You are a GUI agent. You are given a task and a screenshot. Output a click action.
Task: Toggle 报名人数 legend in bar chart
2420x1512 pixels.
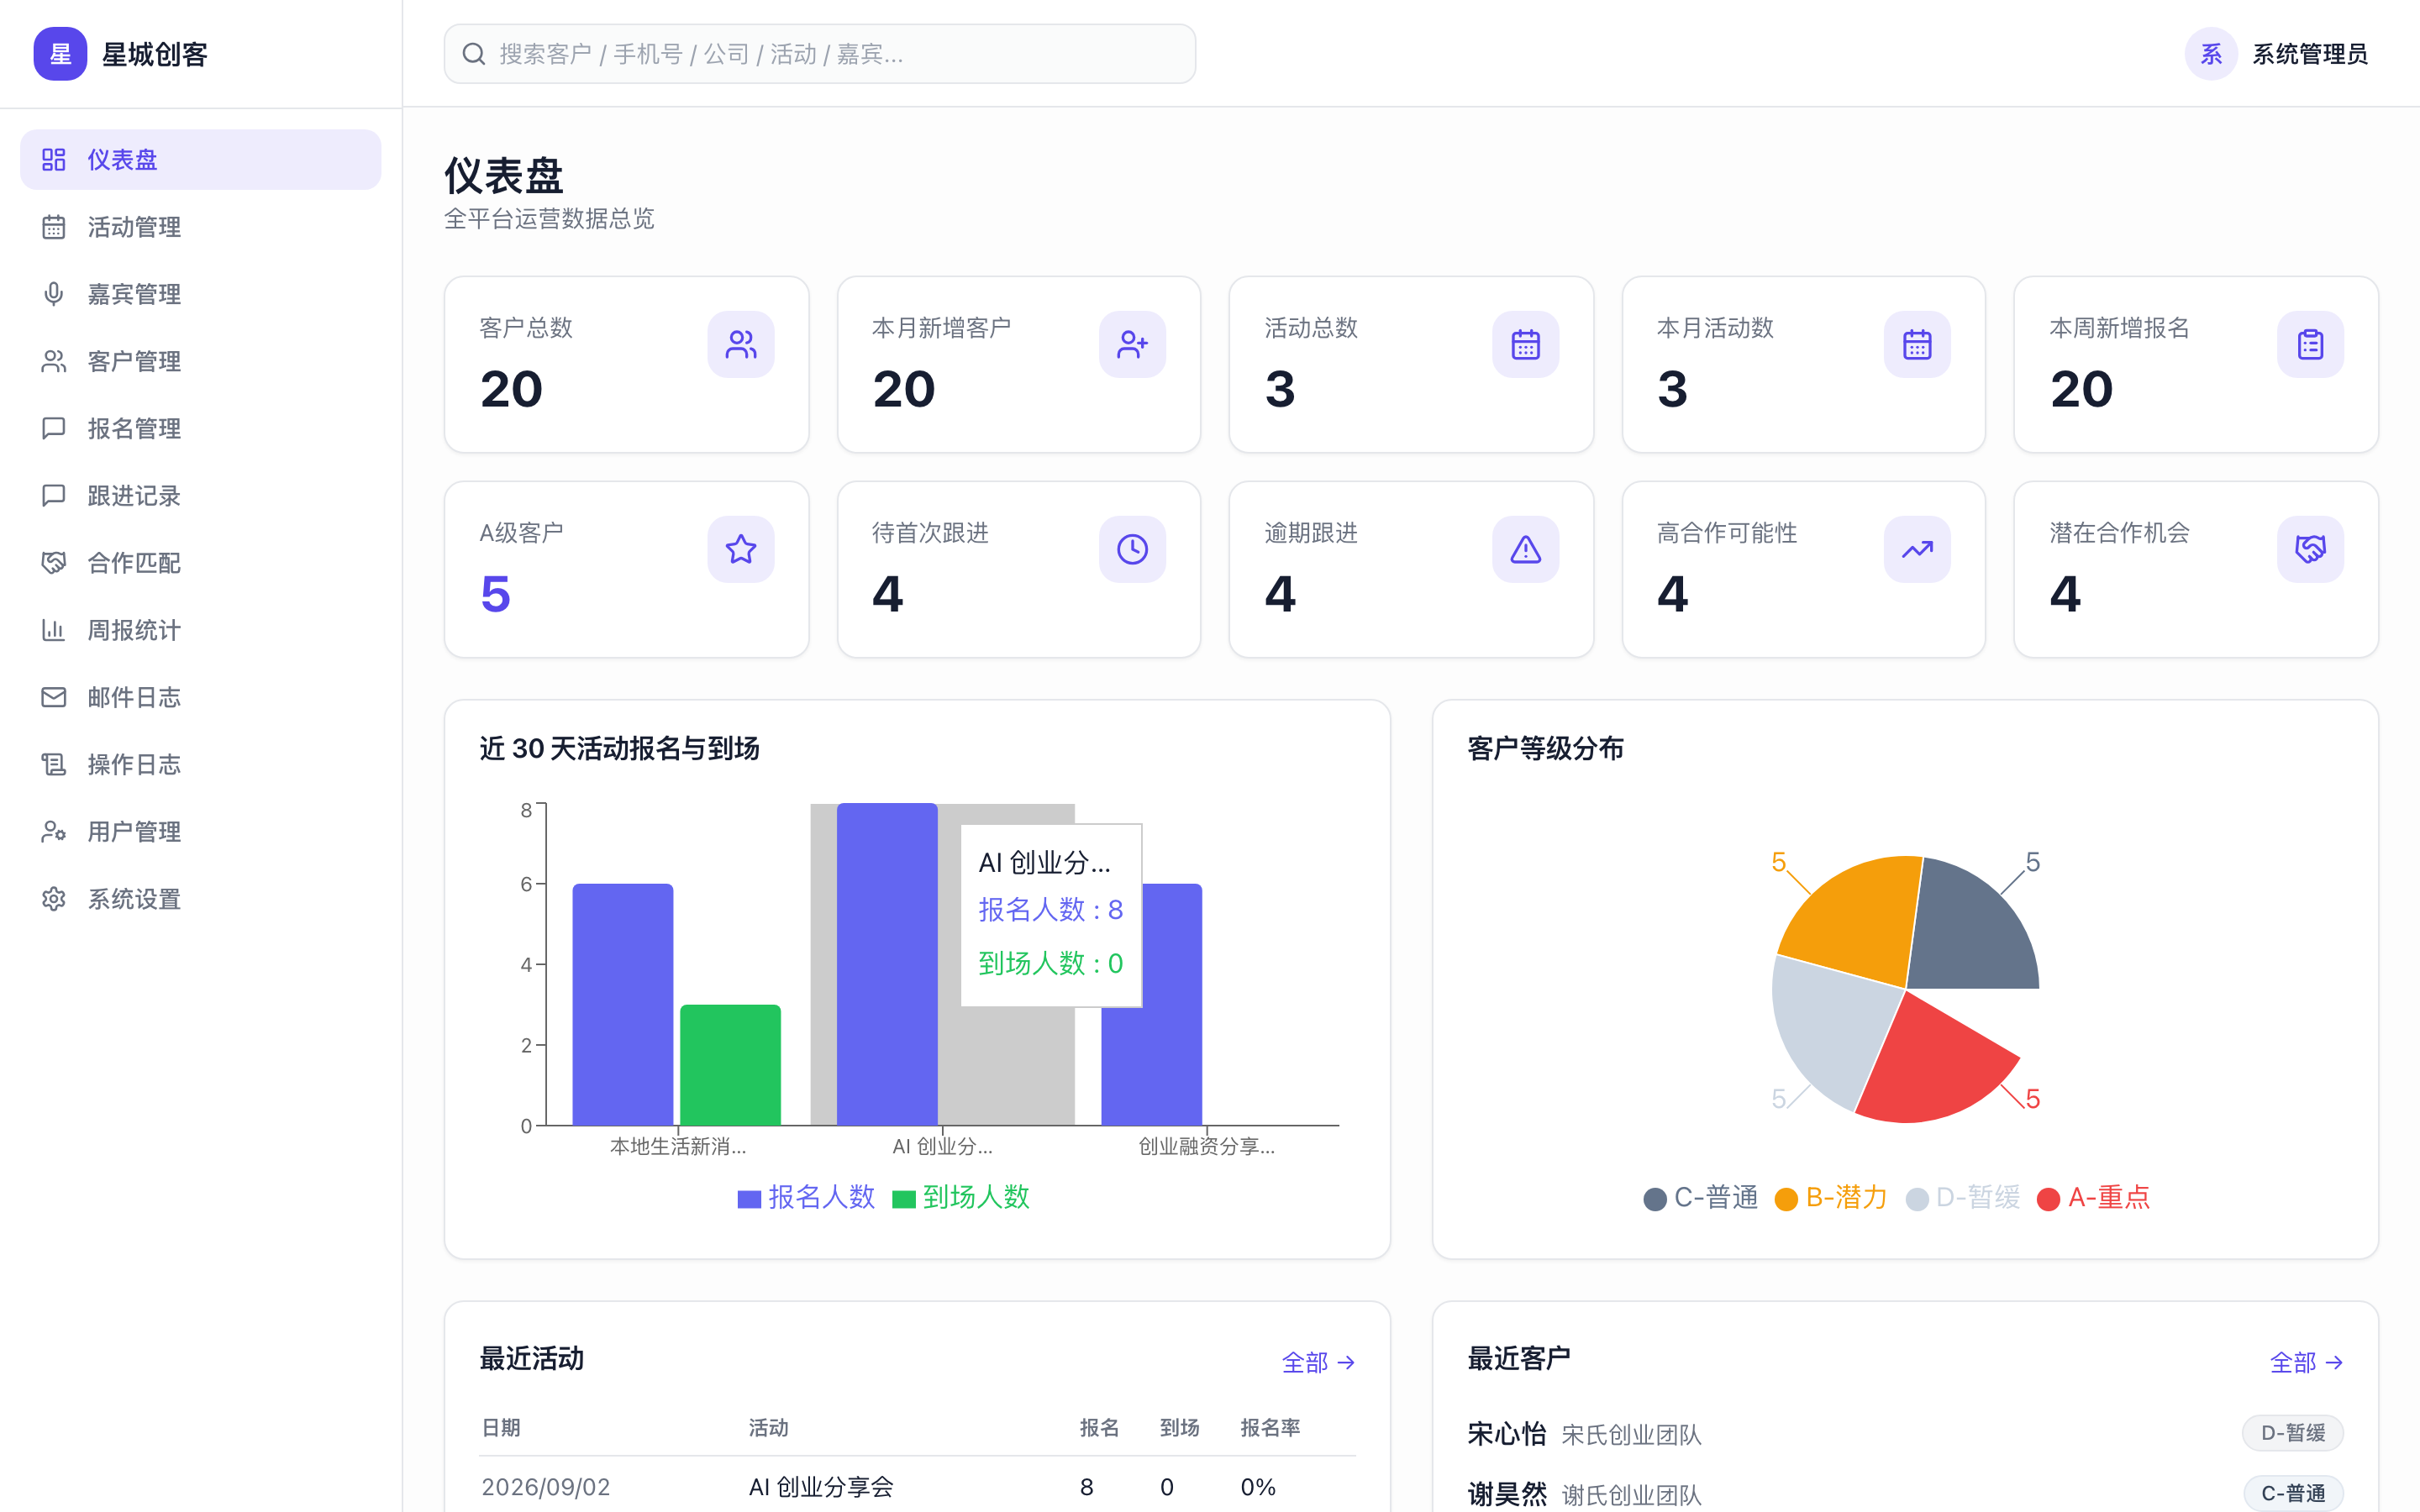click(806, 1197)
